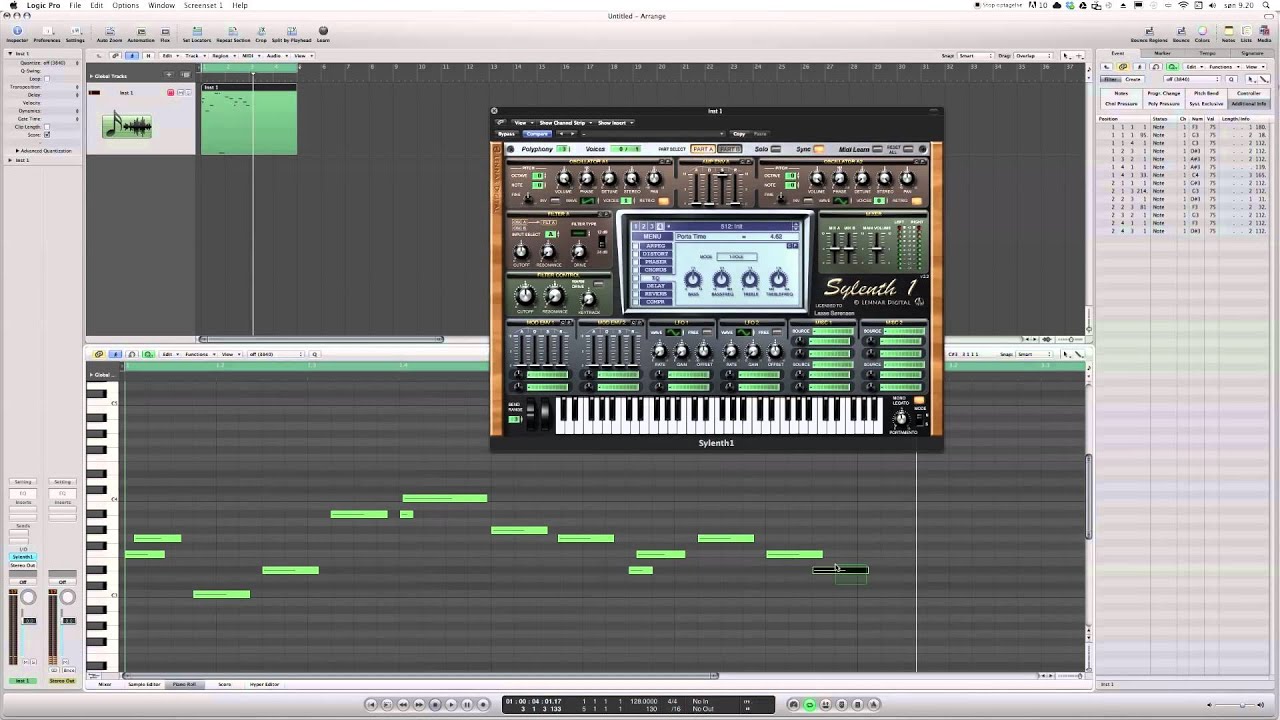
Task: Click the Automation toolbar icon
Action: pos(141,34)
